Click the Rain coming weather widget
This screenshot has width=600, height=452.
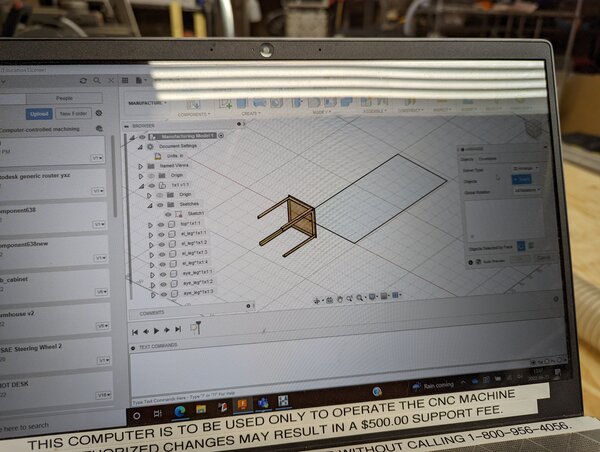[434, 386]
